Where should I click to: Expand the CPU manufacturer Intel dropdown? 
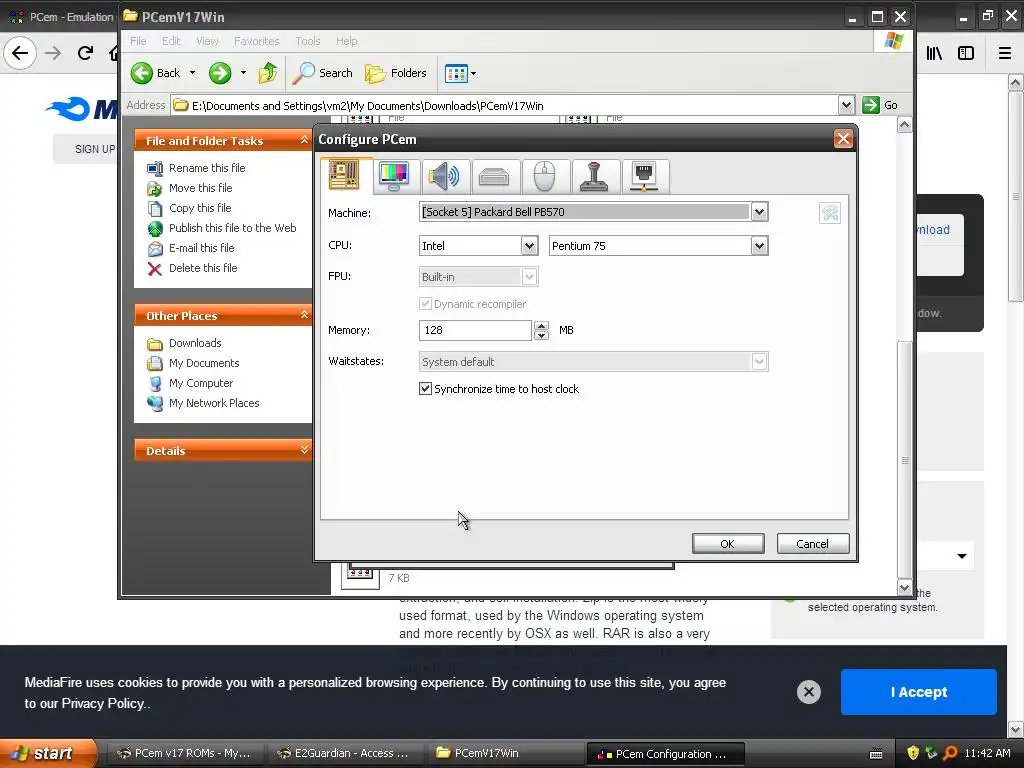pyautogui.click(x=529, y=246)
